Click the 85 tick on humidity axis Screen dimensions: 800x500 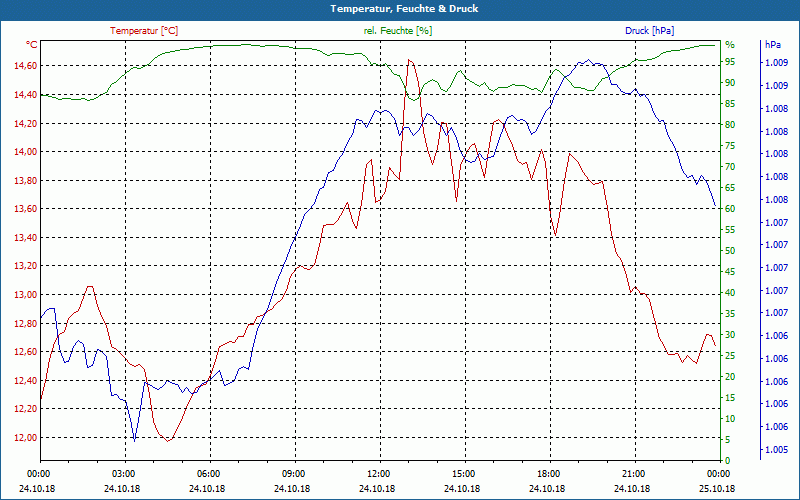click(730, 104)
